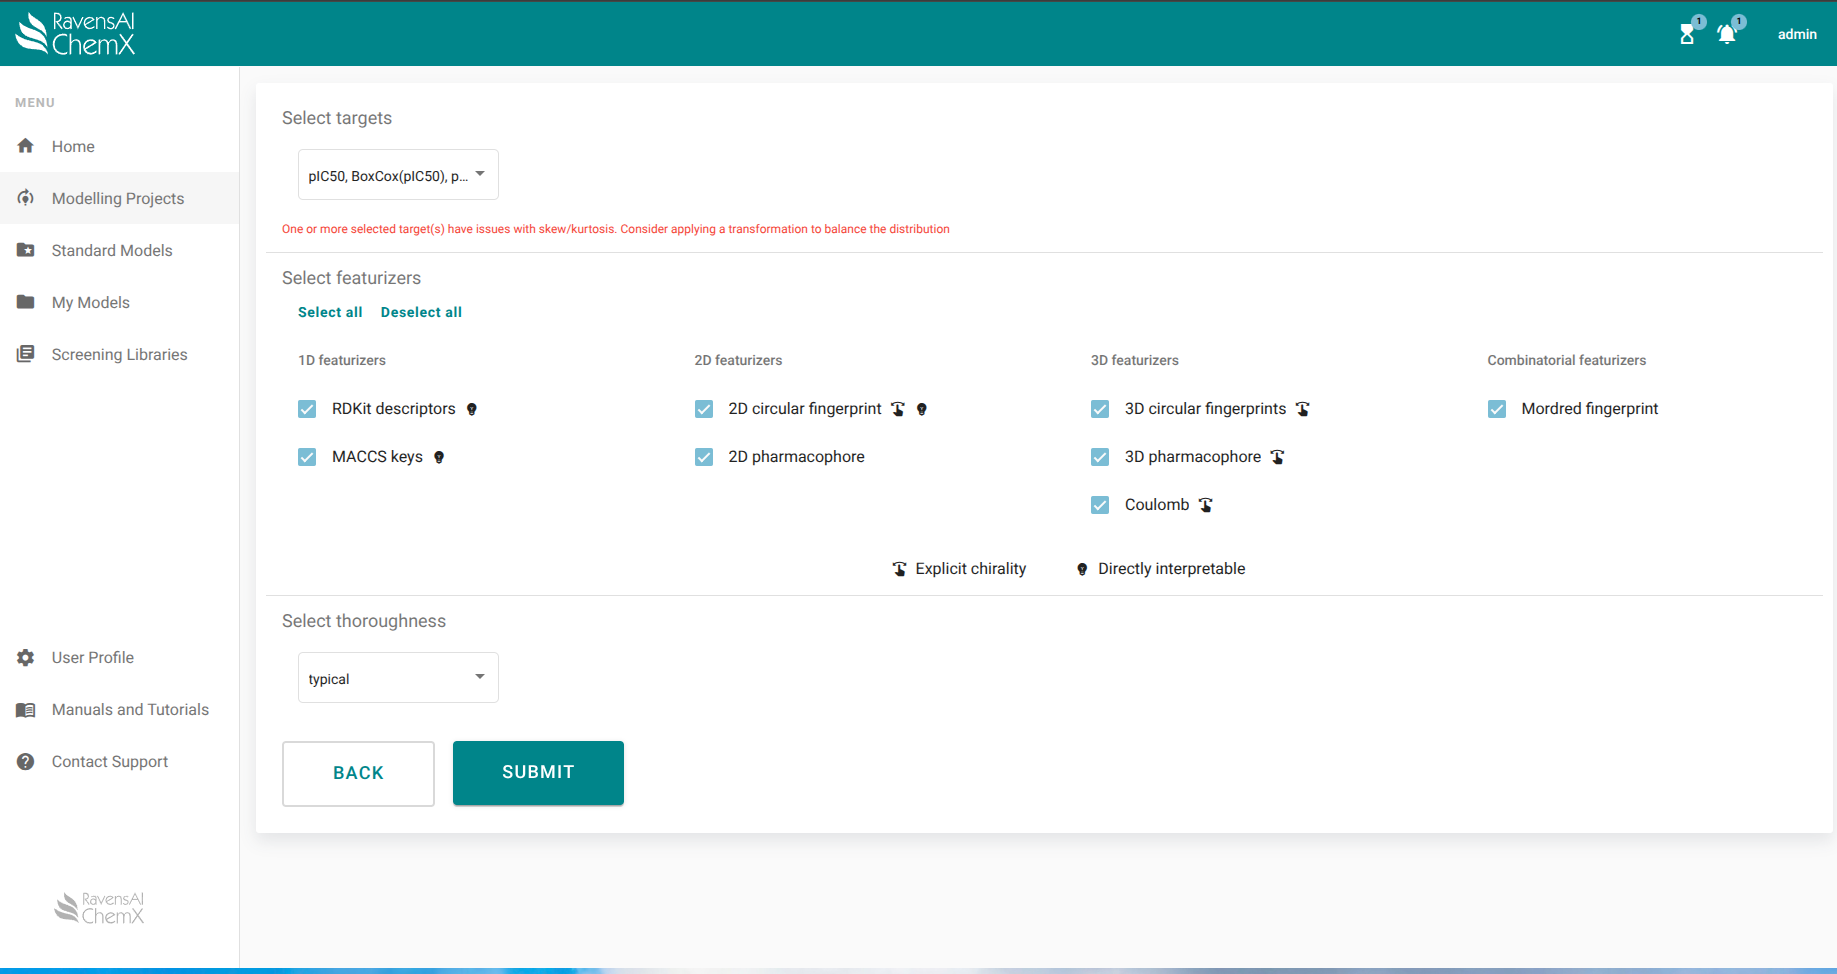Expand the Select targets dropdown

(x=398, y=175)
